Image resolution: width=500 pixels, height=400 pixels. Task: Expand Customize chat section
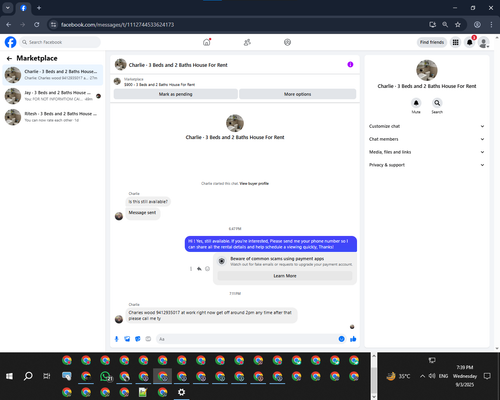(426, 126)
